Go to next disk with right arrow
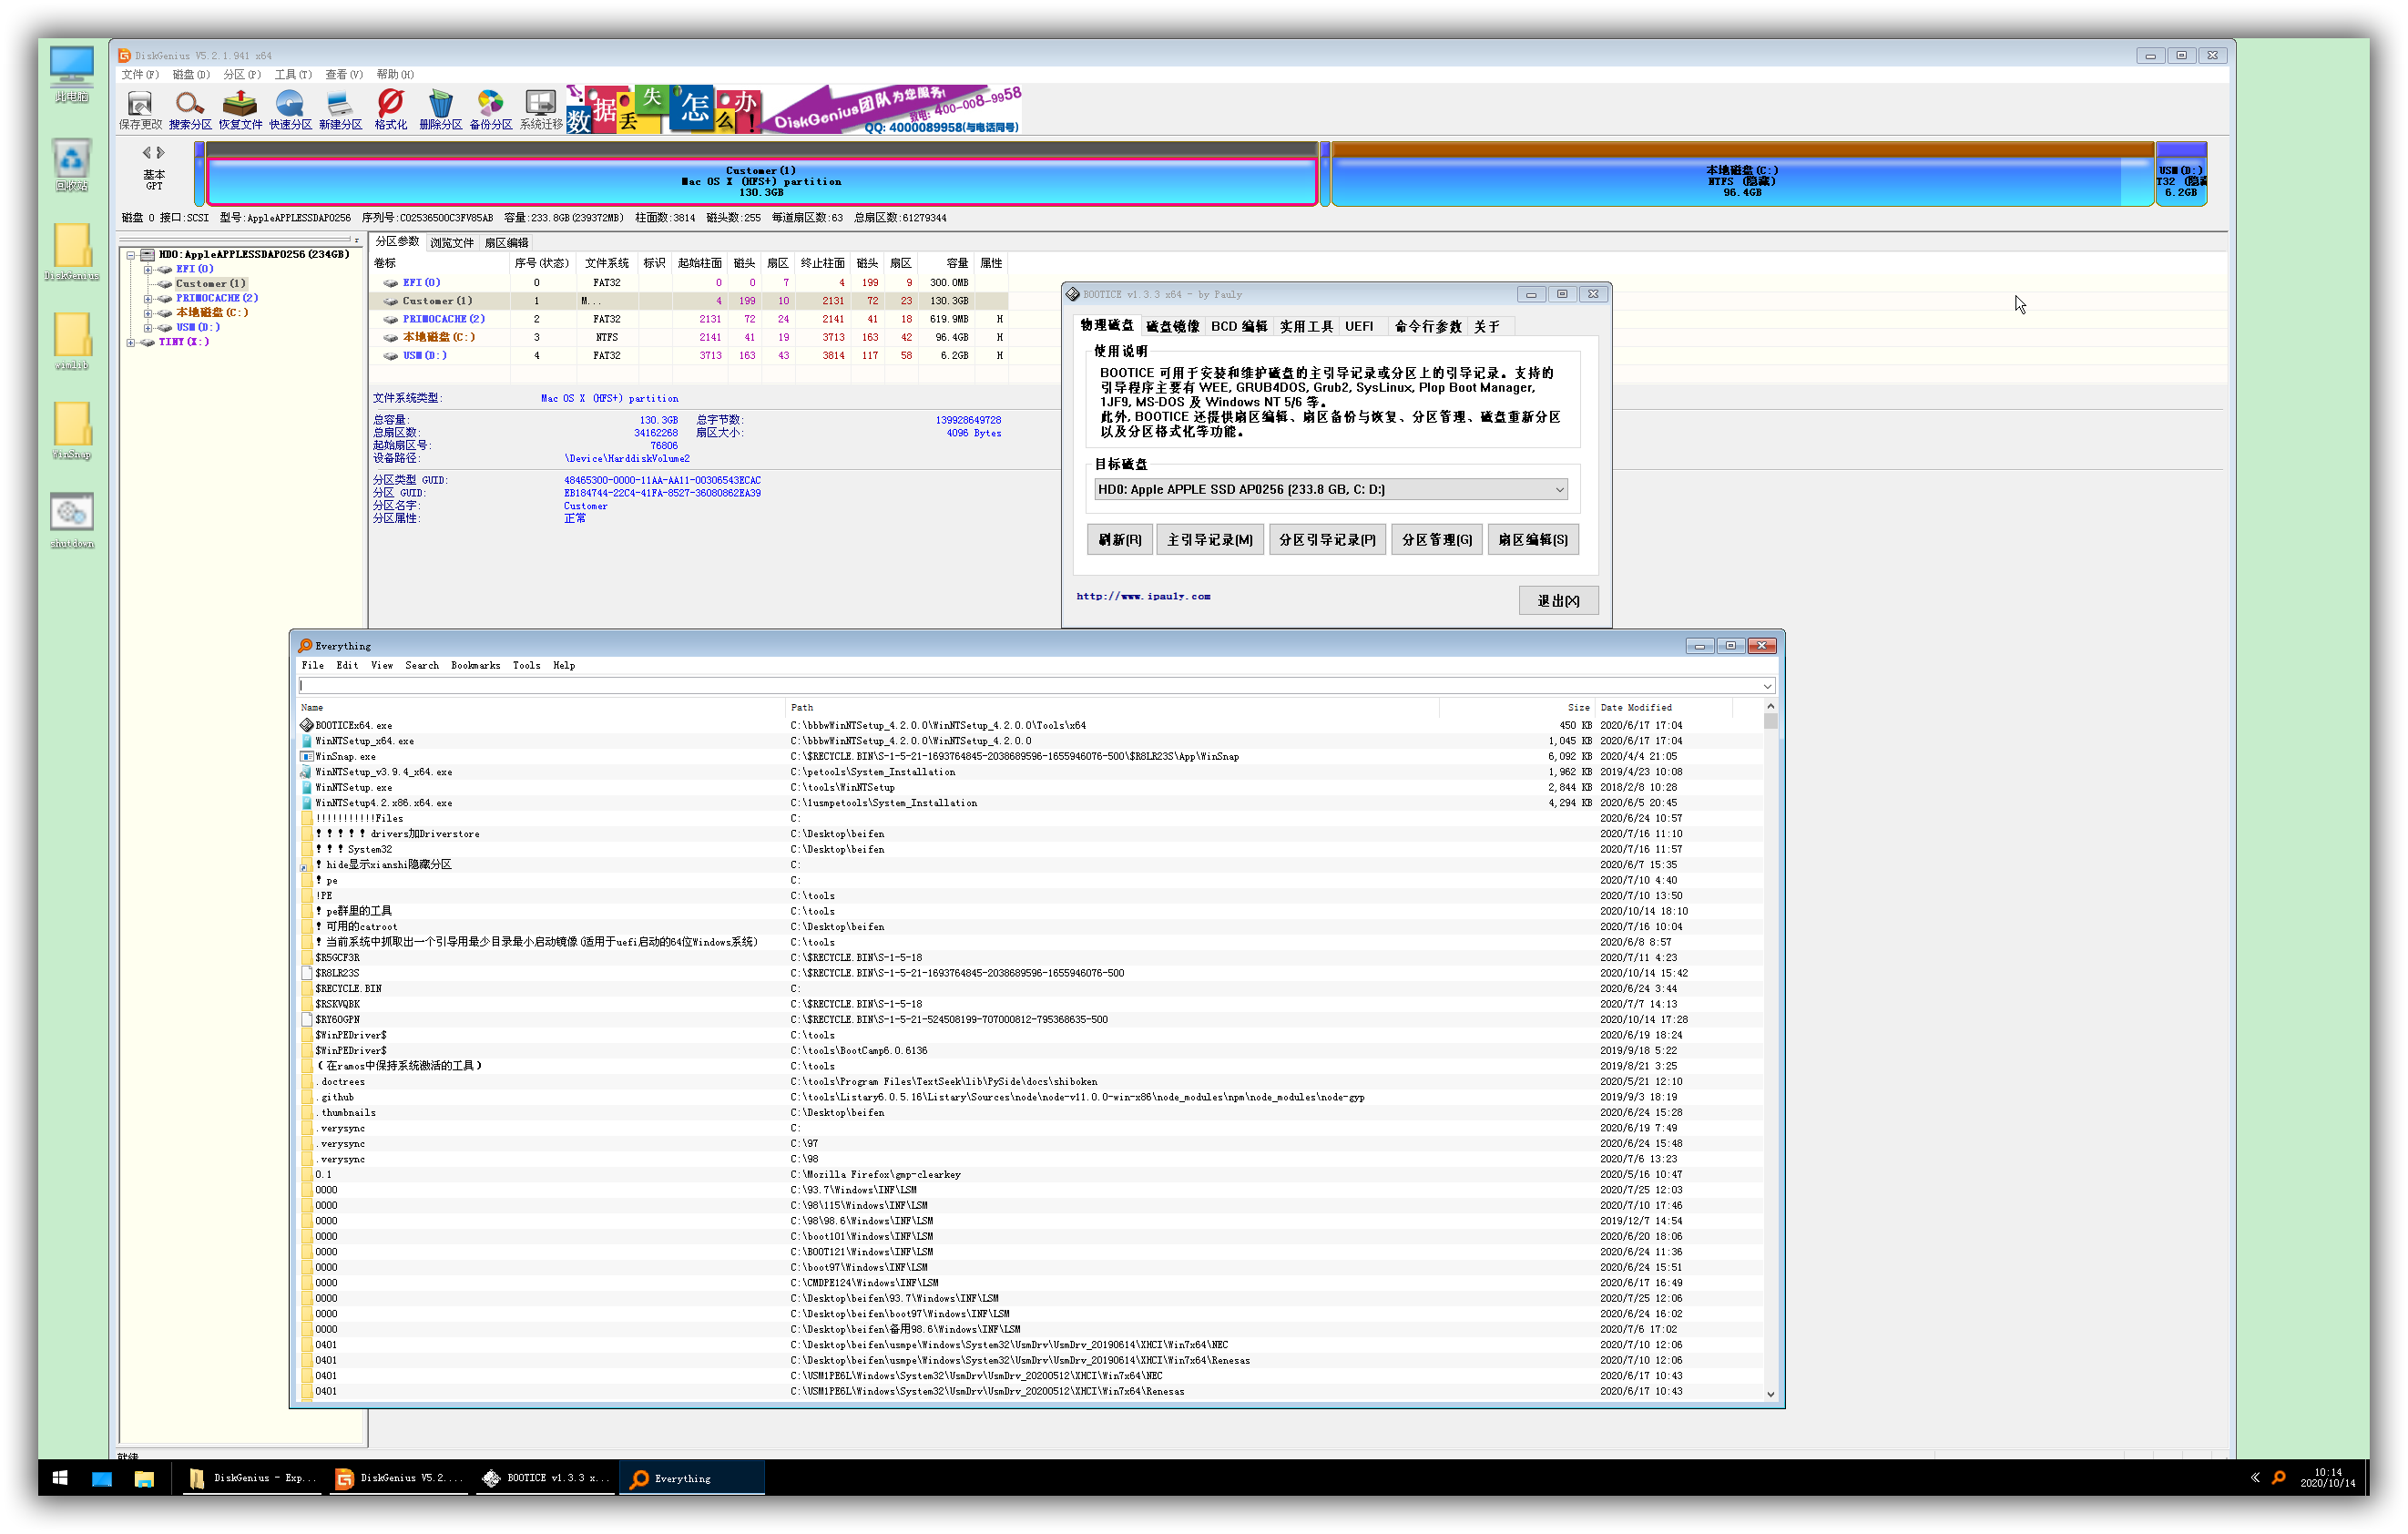This screenshot has width=2408, height=1534. [160, 153]
